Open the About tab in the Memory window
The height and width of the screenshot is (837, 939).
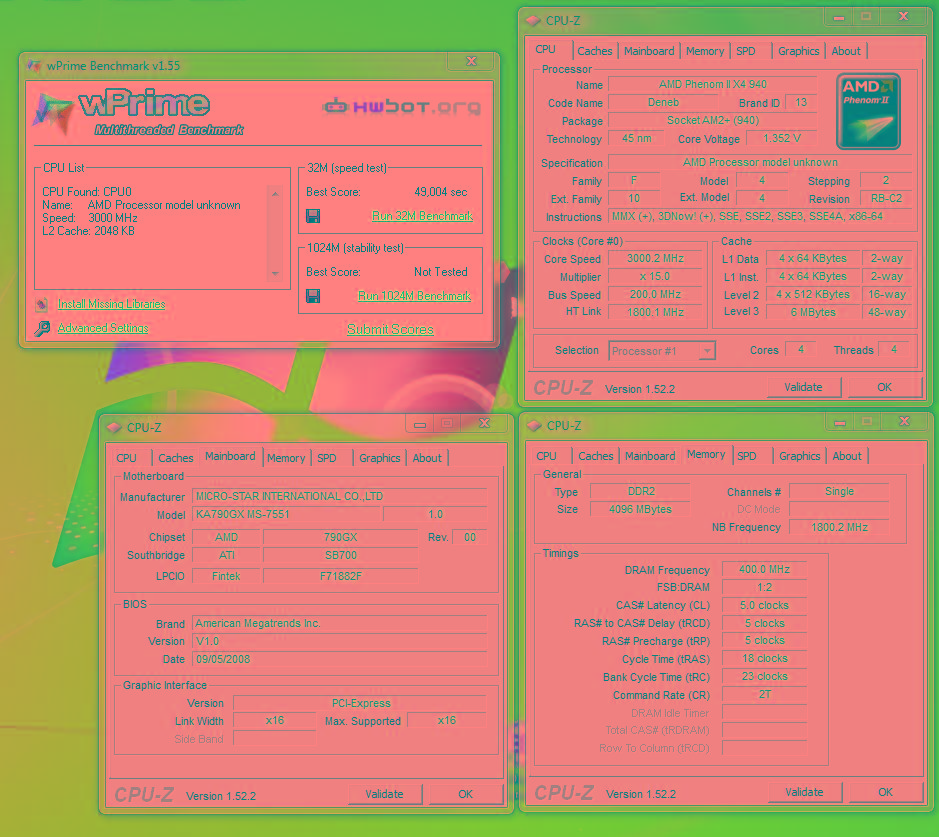point(847,456)
